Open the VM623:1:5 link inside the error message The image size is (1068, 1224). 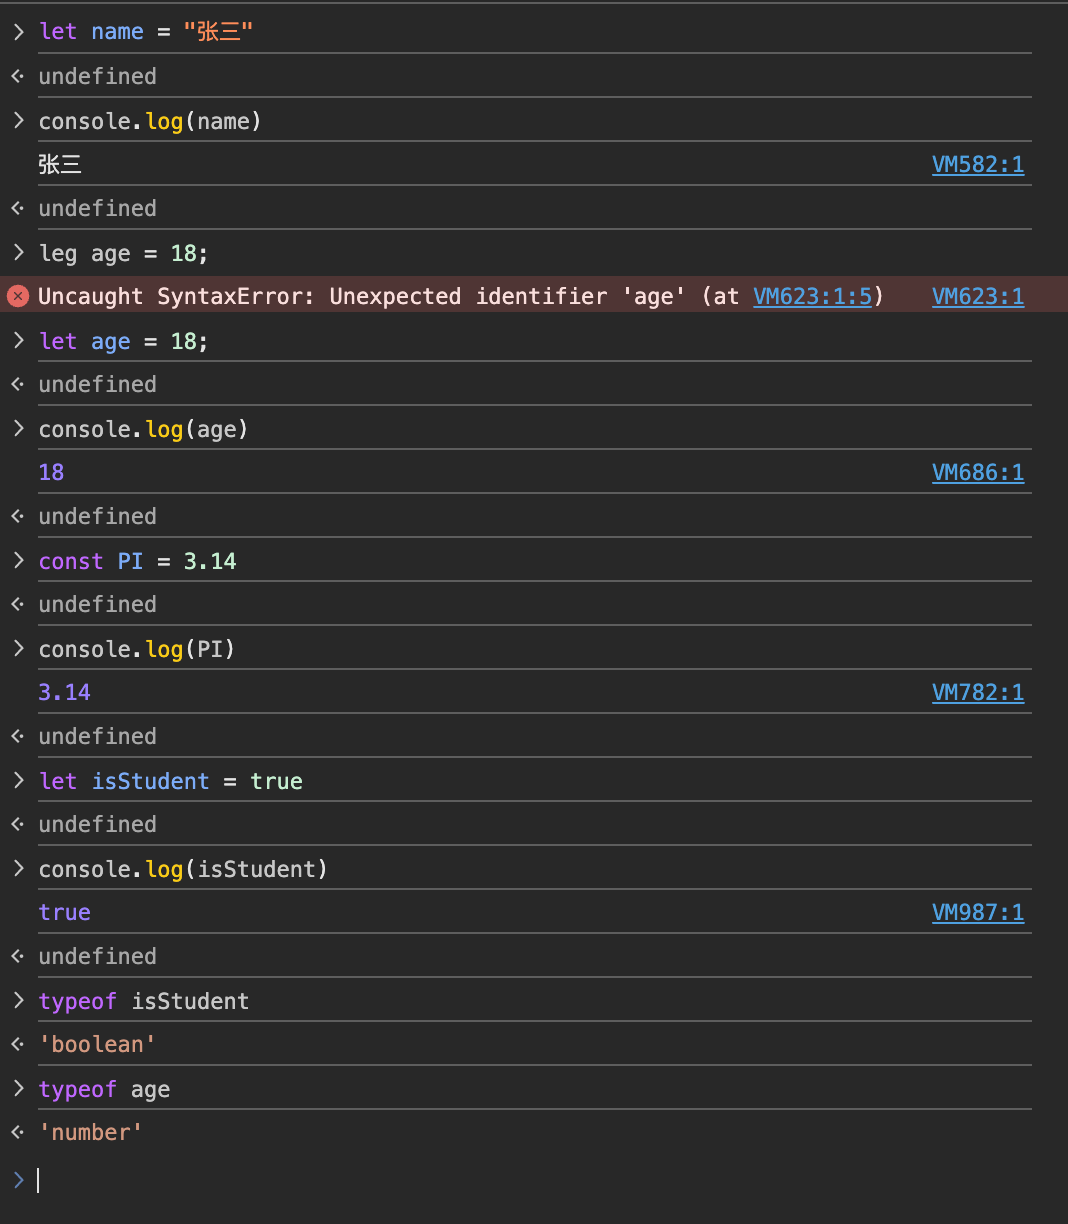813,296
